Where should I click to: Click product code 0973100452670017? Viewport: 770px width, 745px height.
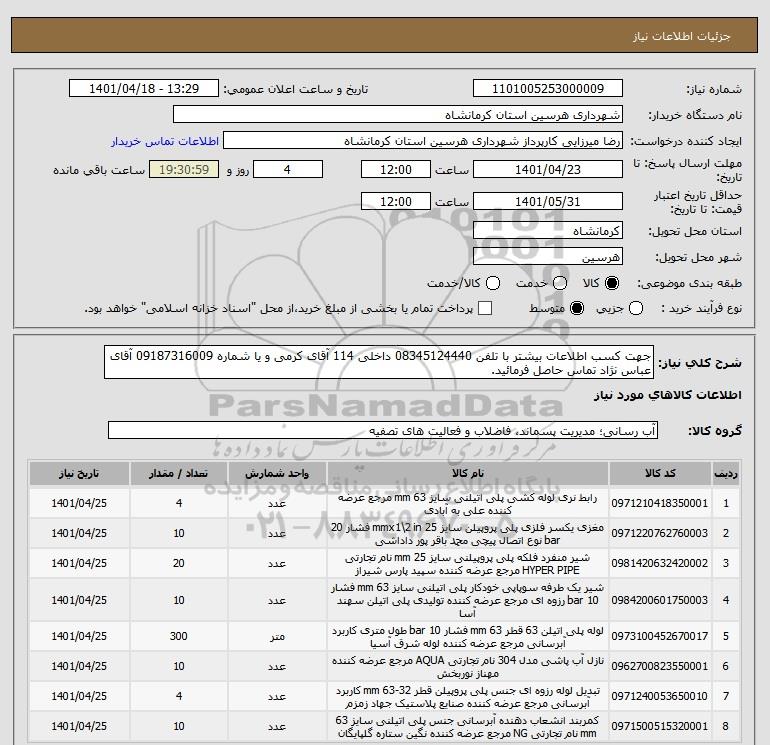coord(660,636)
